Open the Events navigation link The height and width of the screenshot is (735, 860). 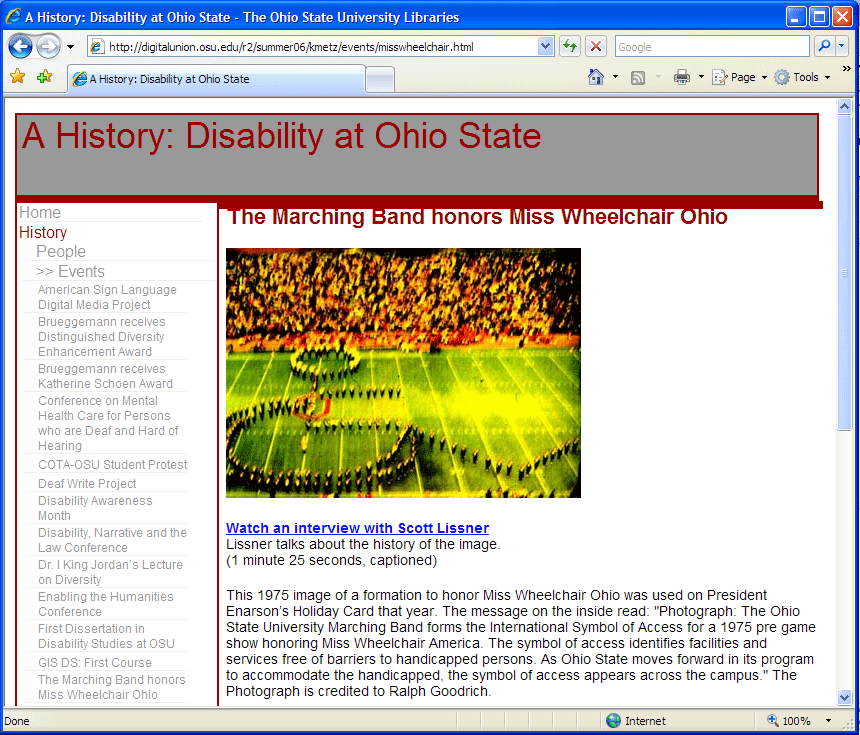(70, 272)
